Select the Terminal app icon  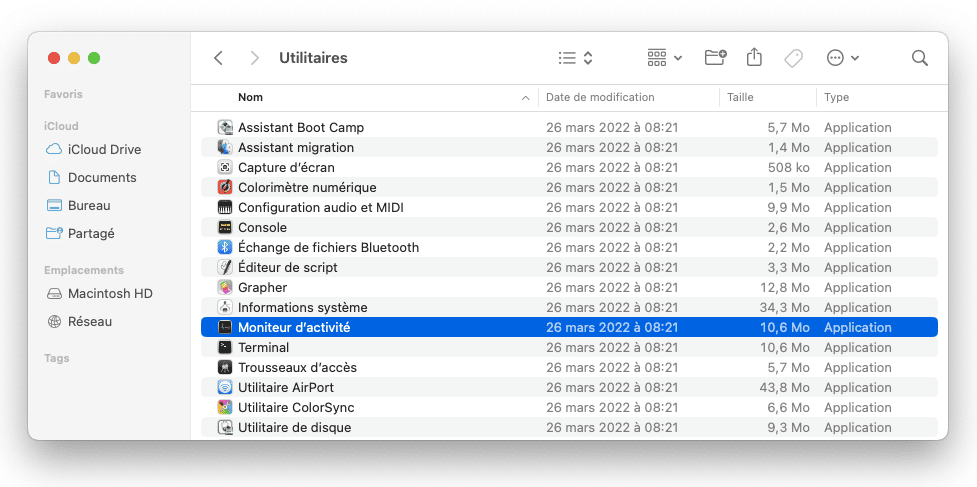(x=225, y=348)
